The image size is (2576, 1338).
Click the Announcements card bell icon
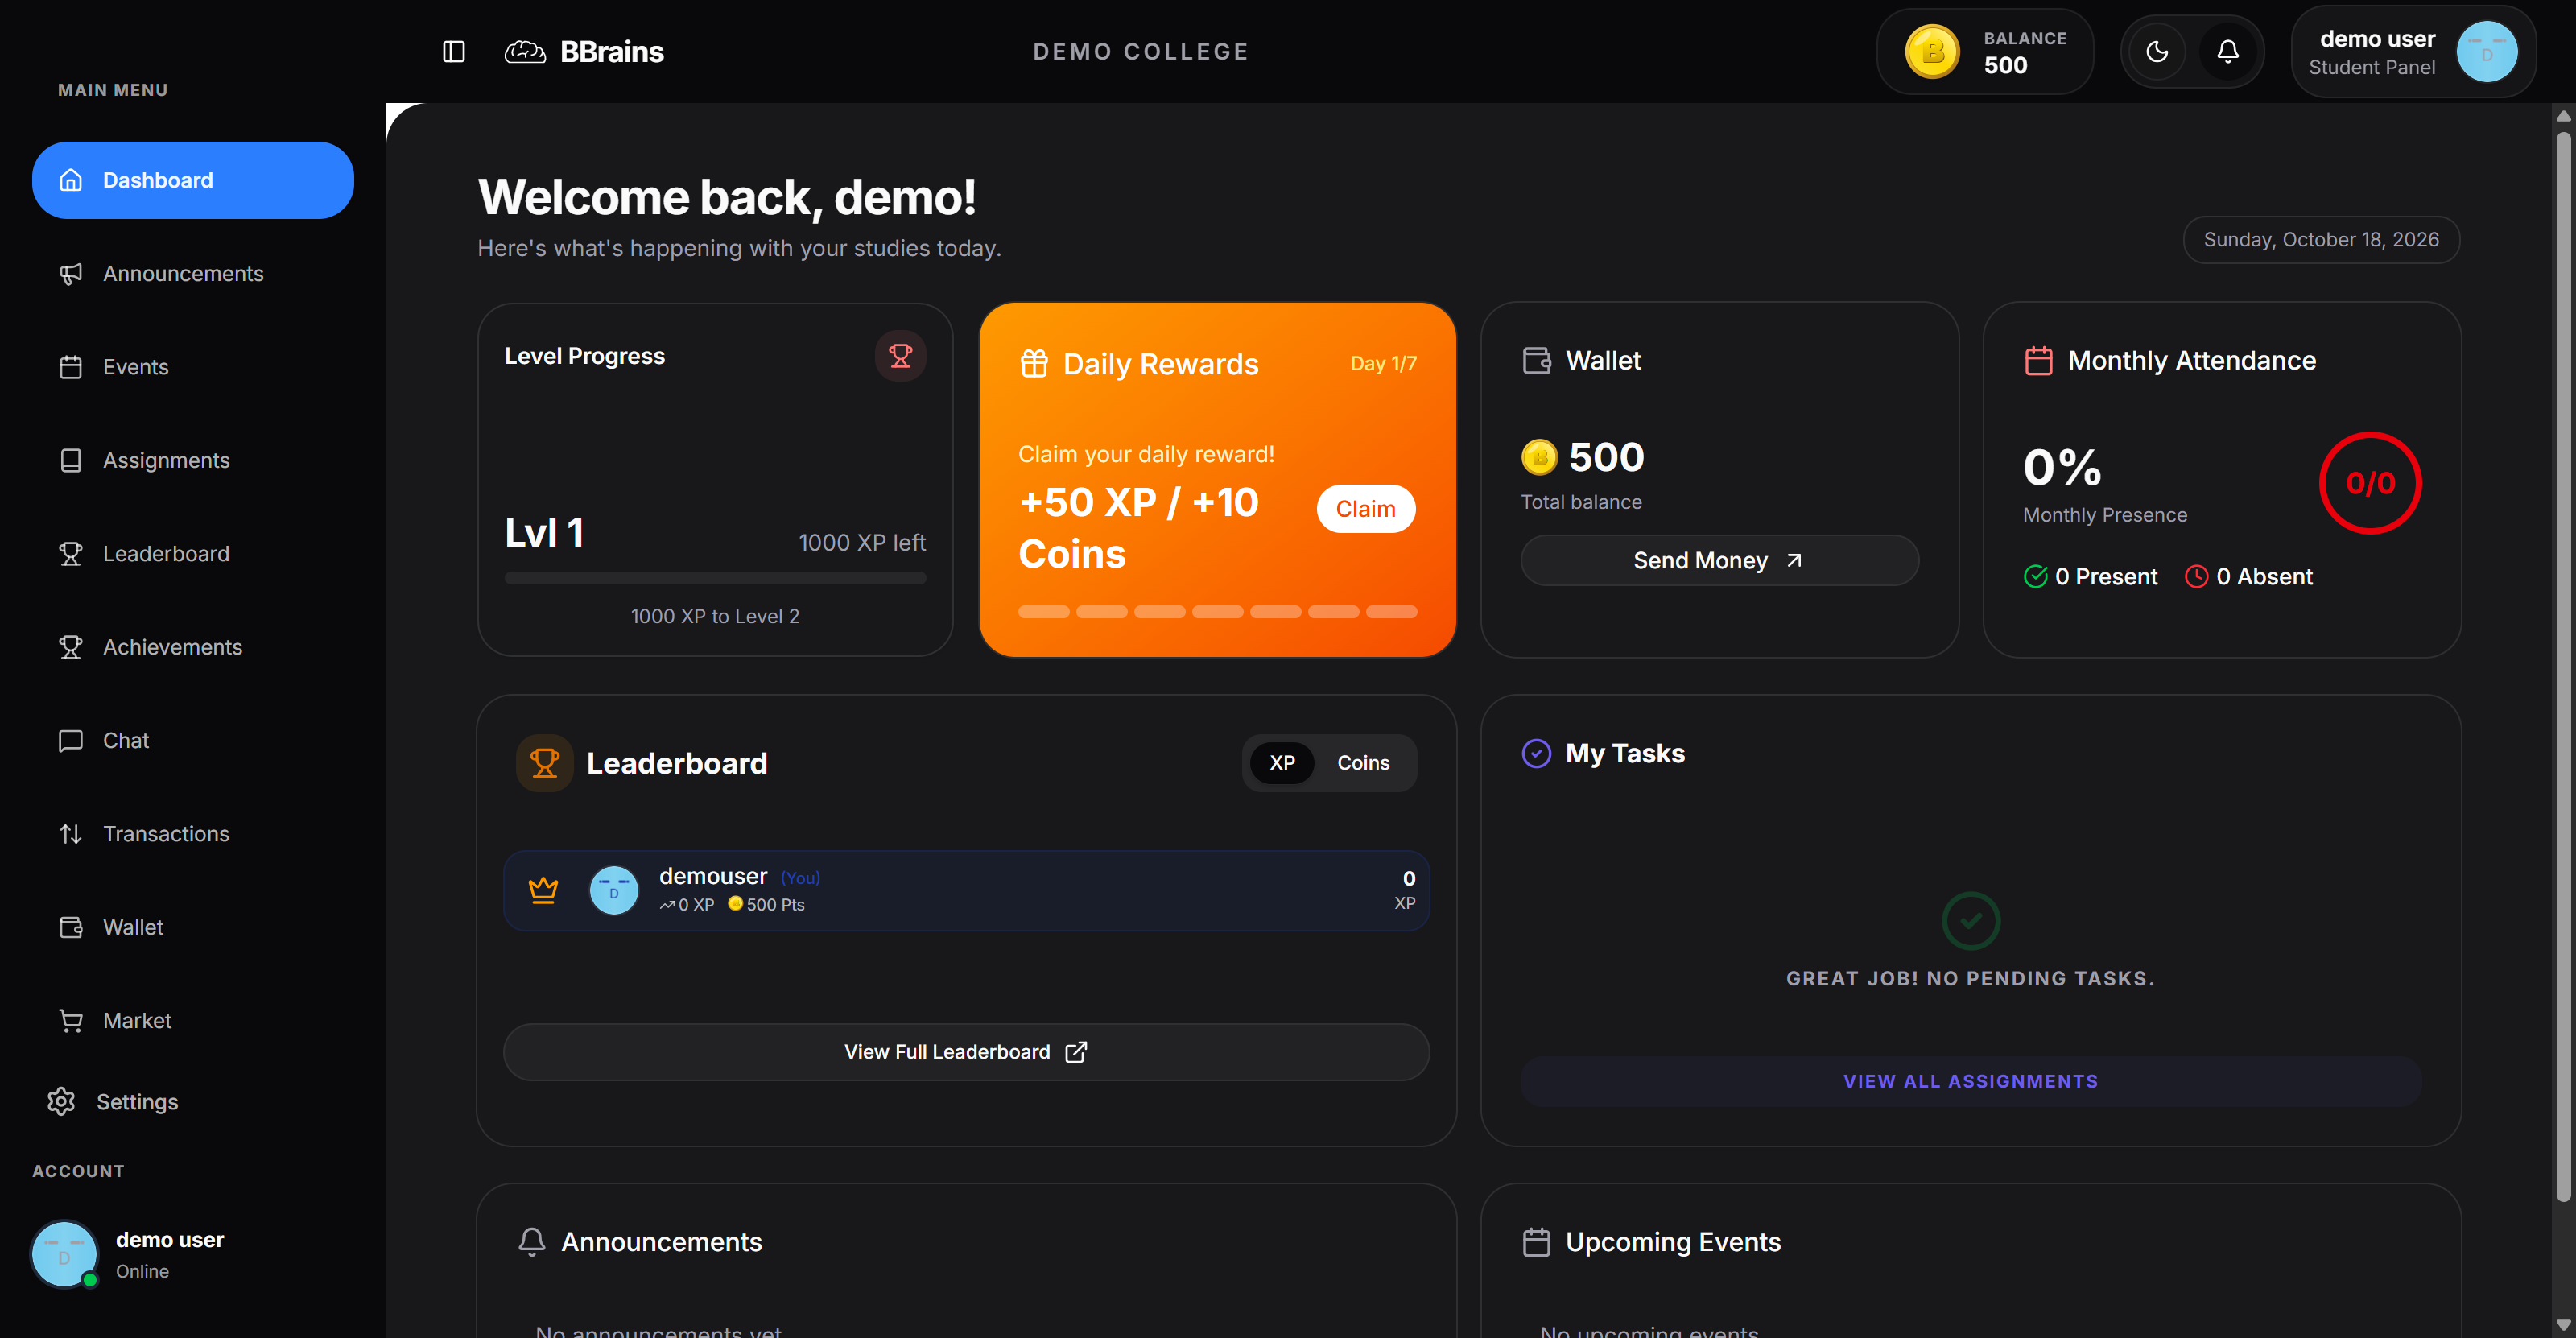(x=532, y=1242)
